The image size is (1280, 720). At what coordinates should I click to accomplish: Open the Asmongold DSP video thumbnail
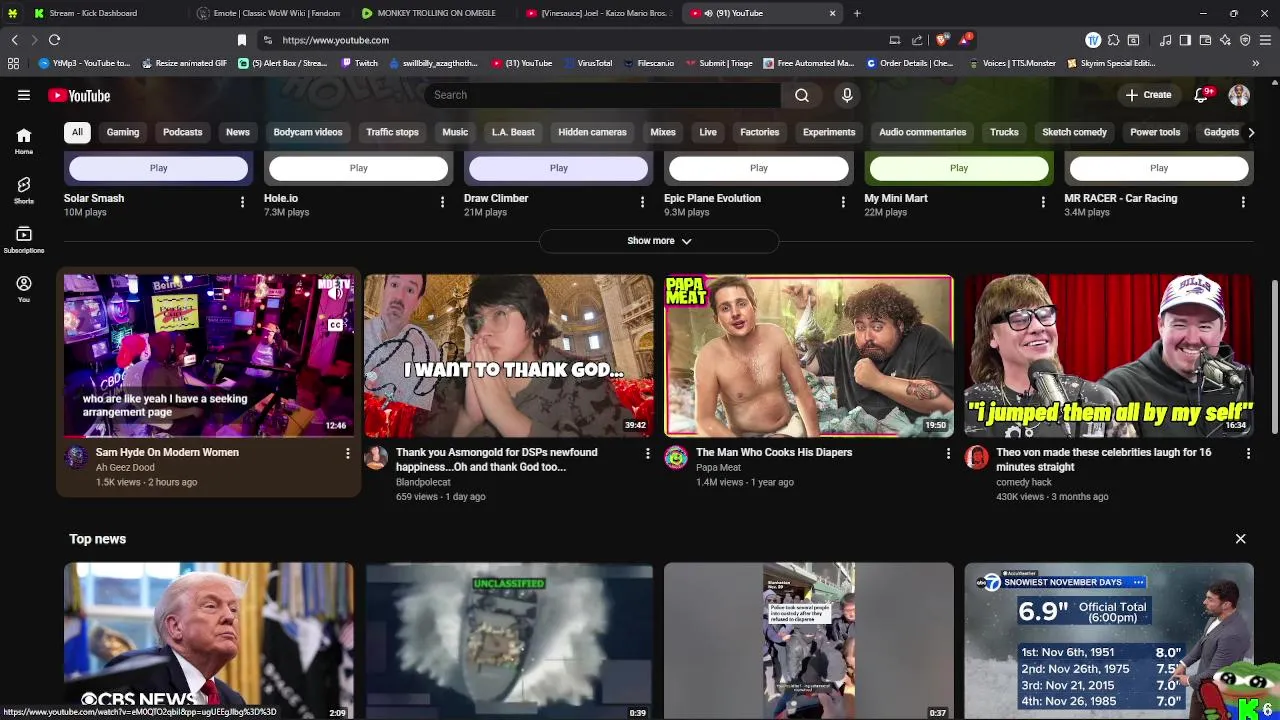point(508,356)
